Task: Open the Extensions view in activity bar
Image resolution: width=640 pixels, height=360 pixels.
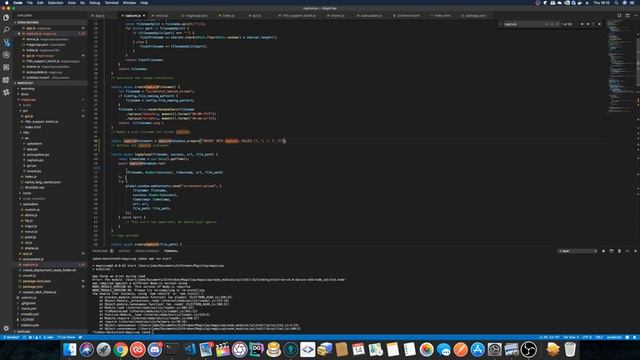Action: click(6, 67)
